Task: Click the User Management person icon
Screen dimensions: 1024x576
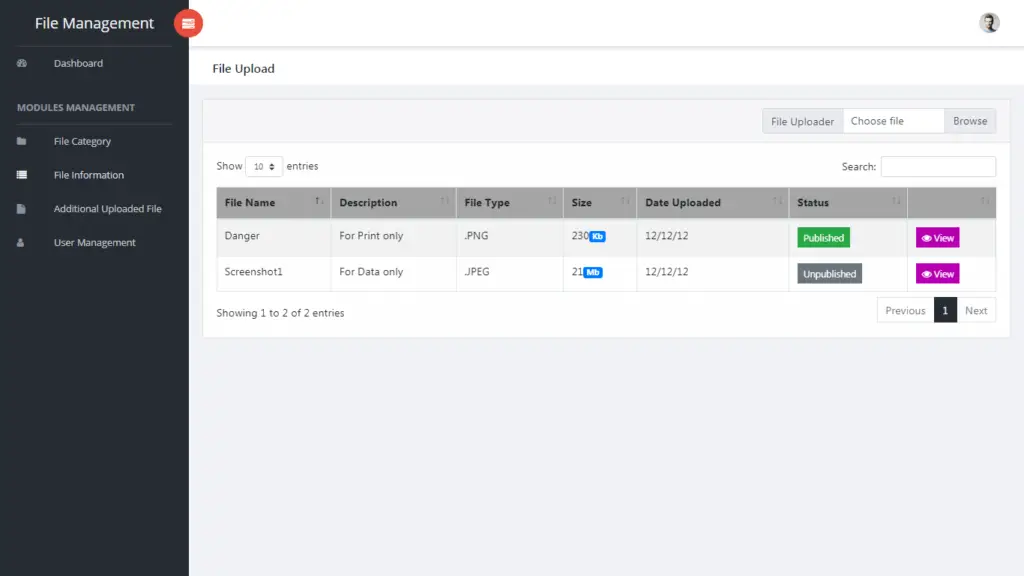Action: 23,242
